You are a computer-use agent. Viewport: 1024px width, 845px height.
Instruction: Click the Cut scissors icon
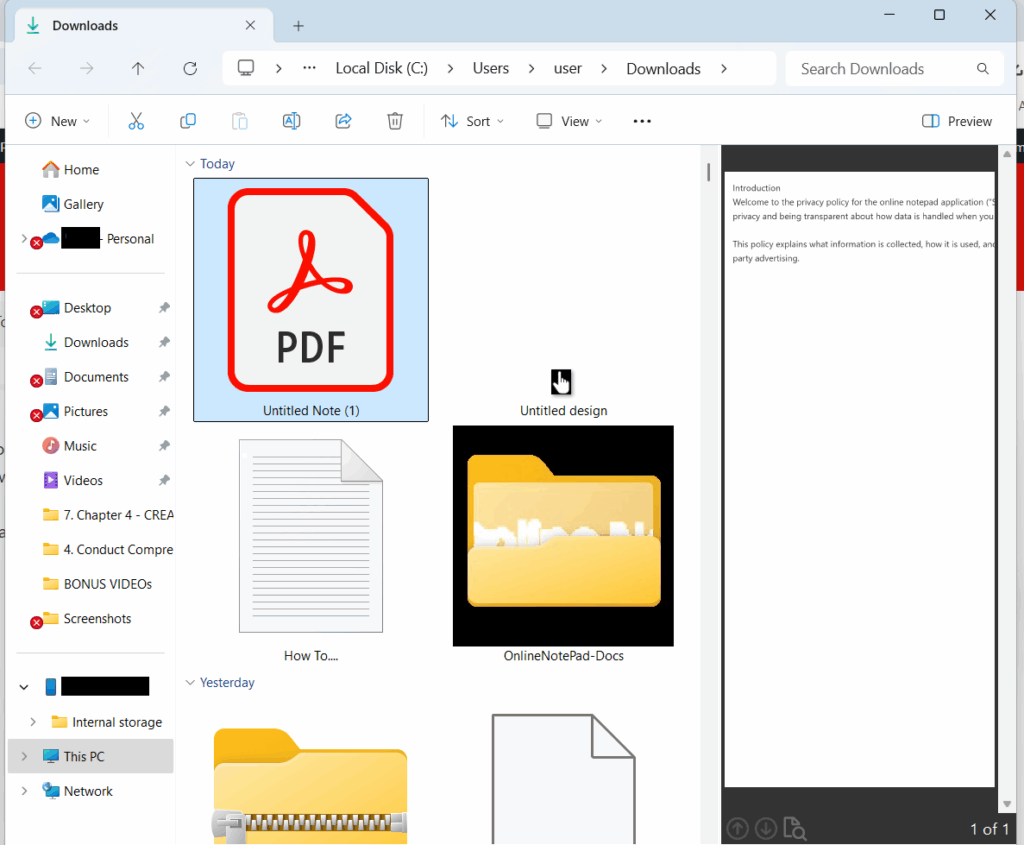(136, 121)
